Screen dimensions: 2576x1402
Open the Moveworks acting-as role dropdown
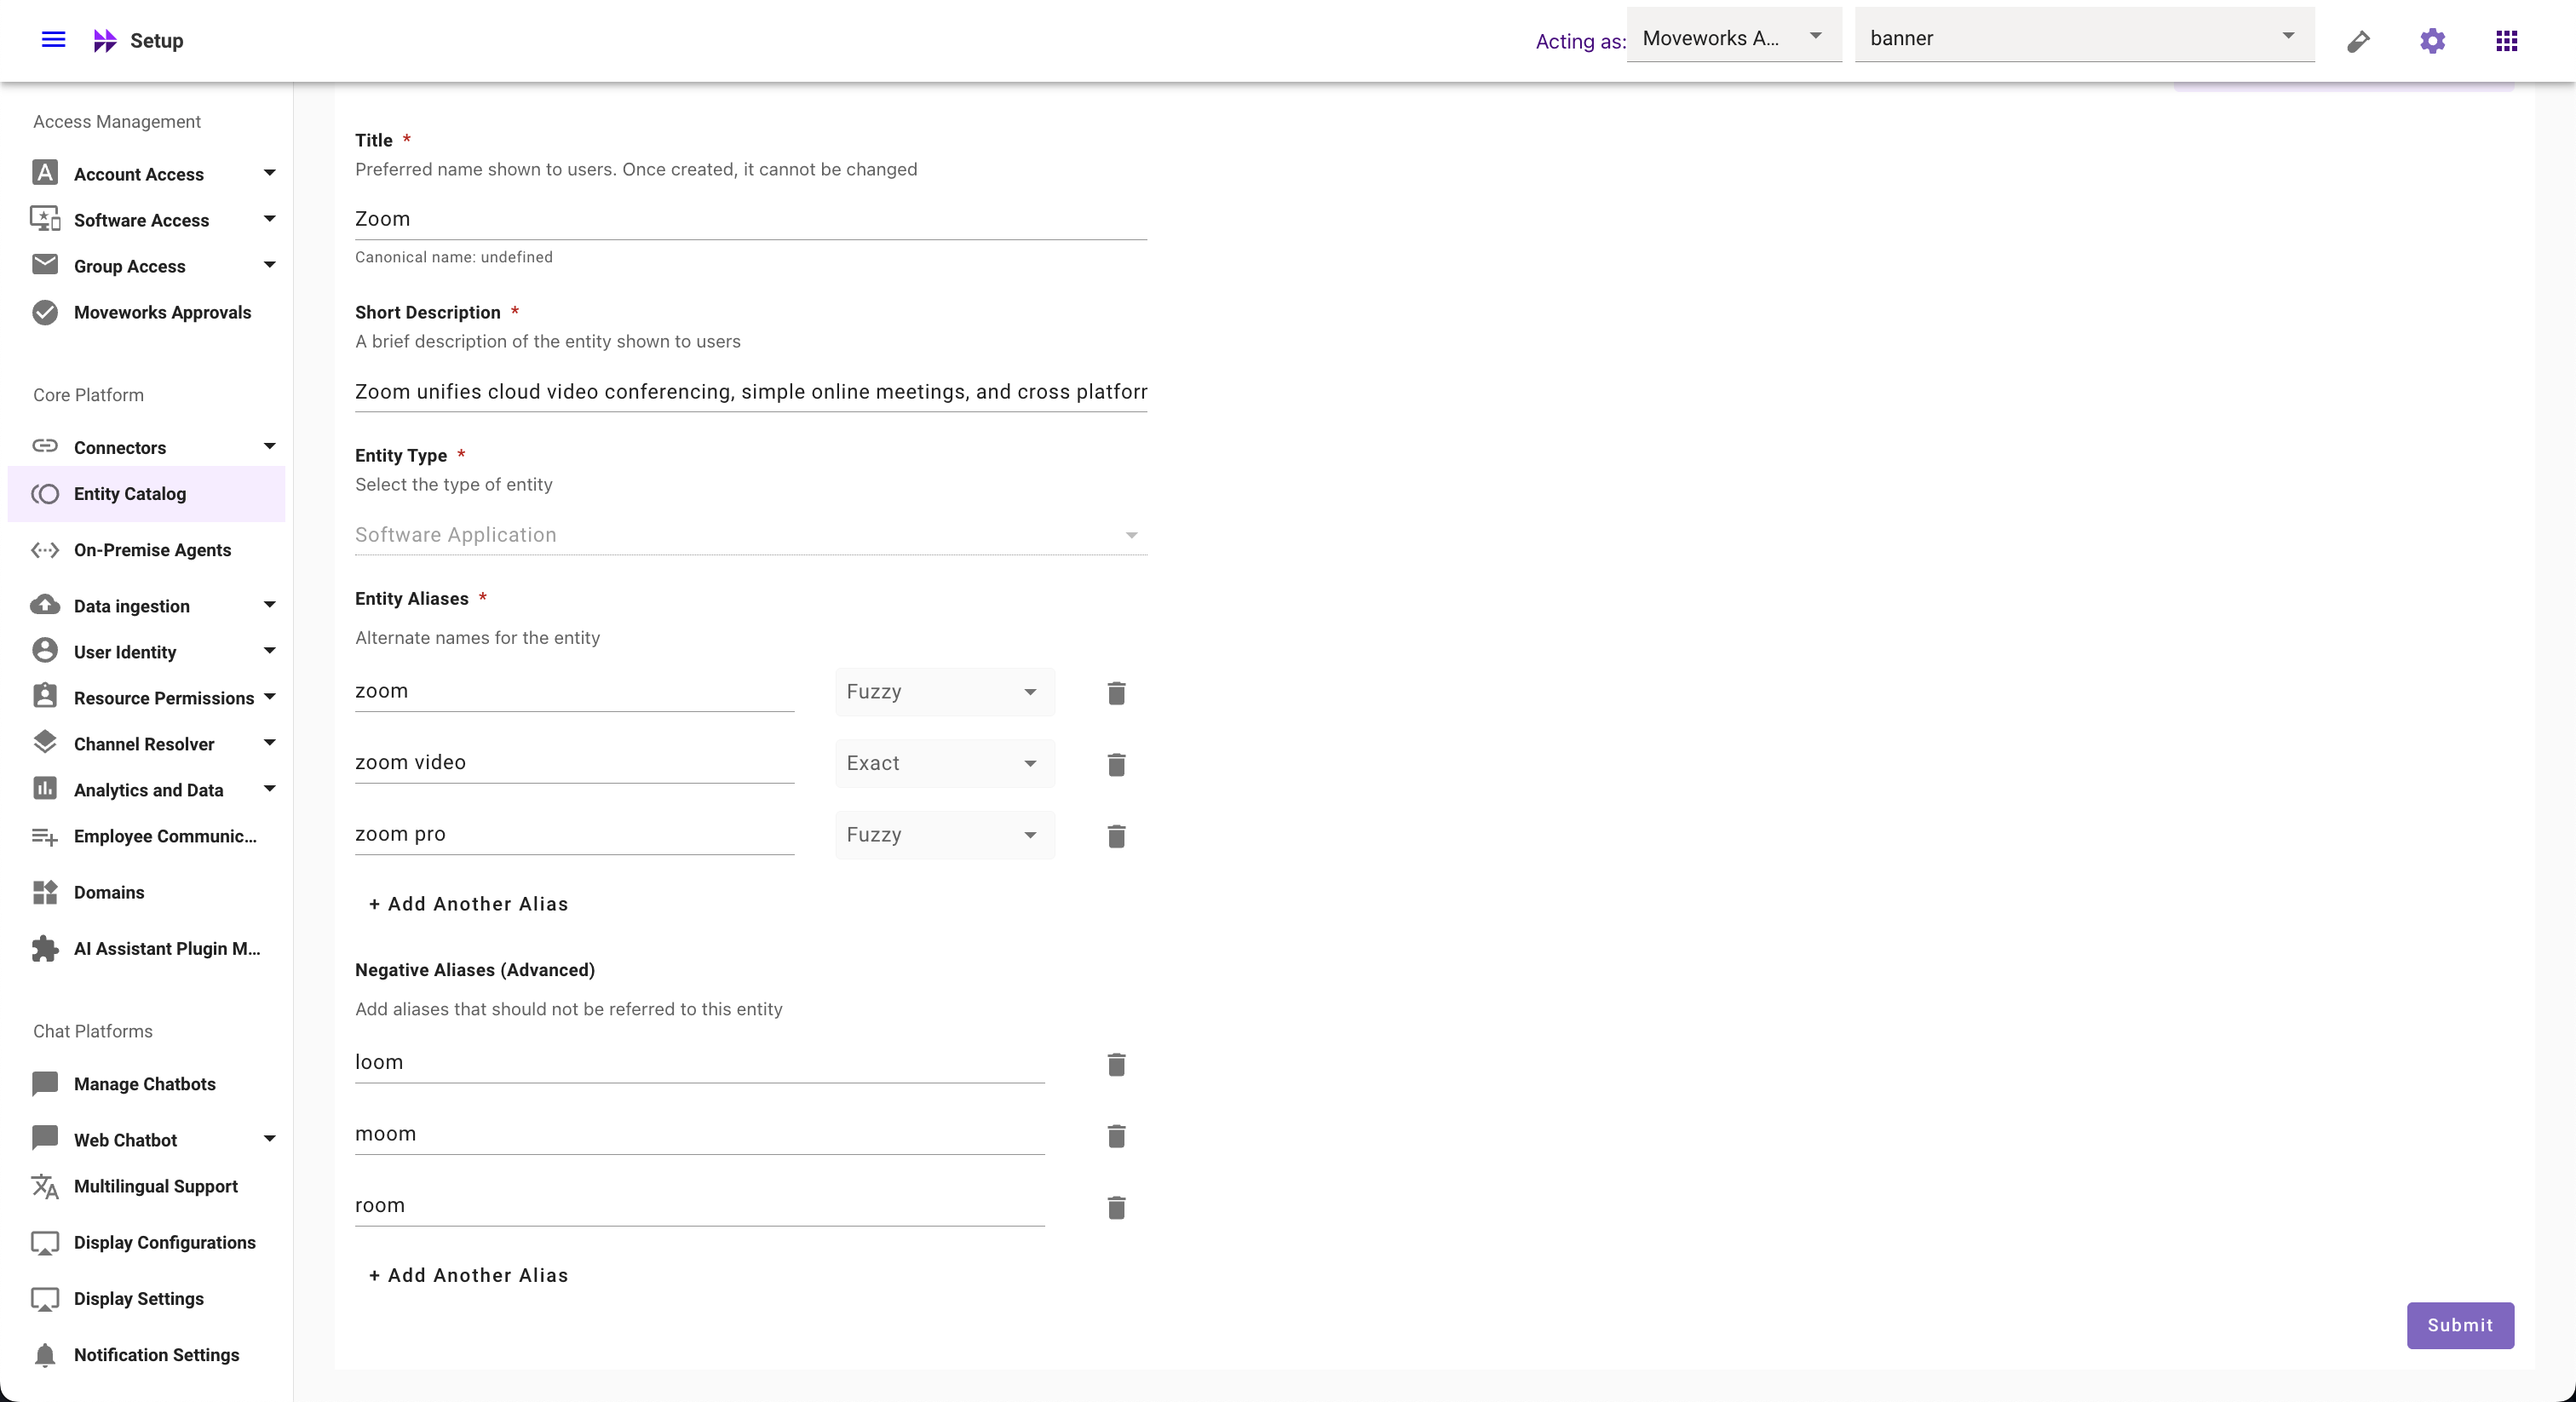tap(1733, 38)
